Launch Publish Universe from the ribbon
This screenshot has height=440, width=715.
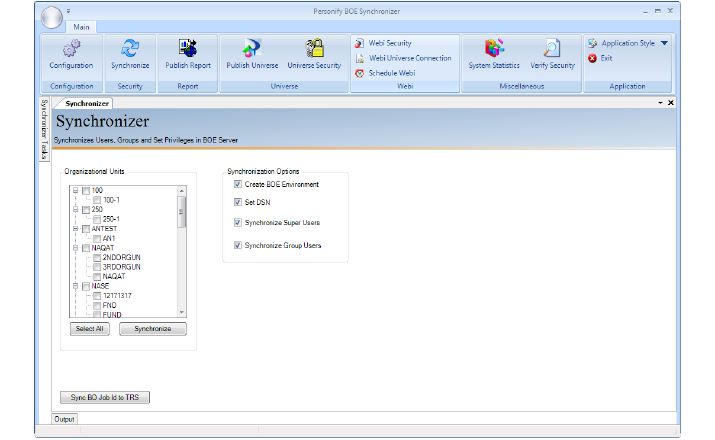251,49
